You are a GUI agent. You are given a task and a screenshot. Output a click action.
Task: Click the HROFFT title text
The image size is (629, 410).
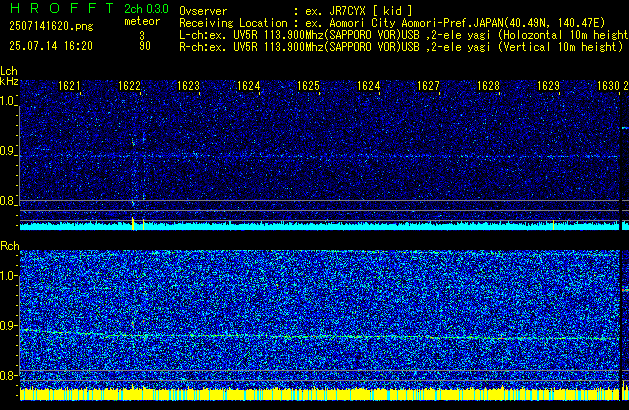[x=62, y=8]
